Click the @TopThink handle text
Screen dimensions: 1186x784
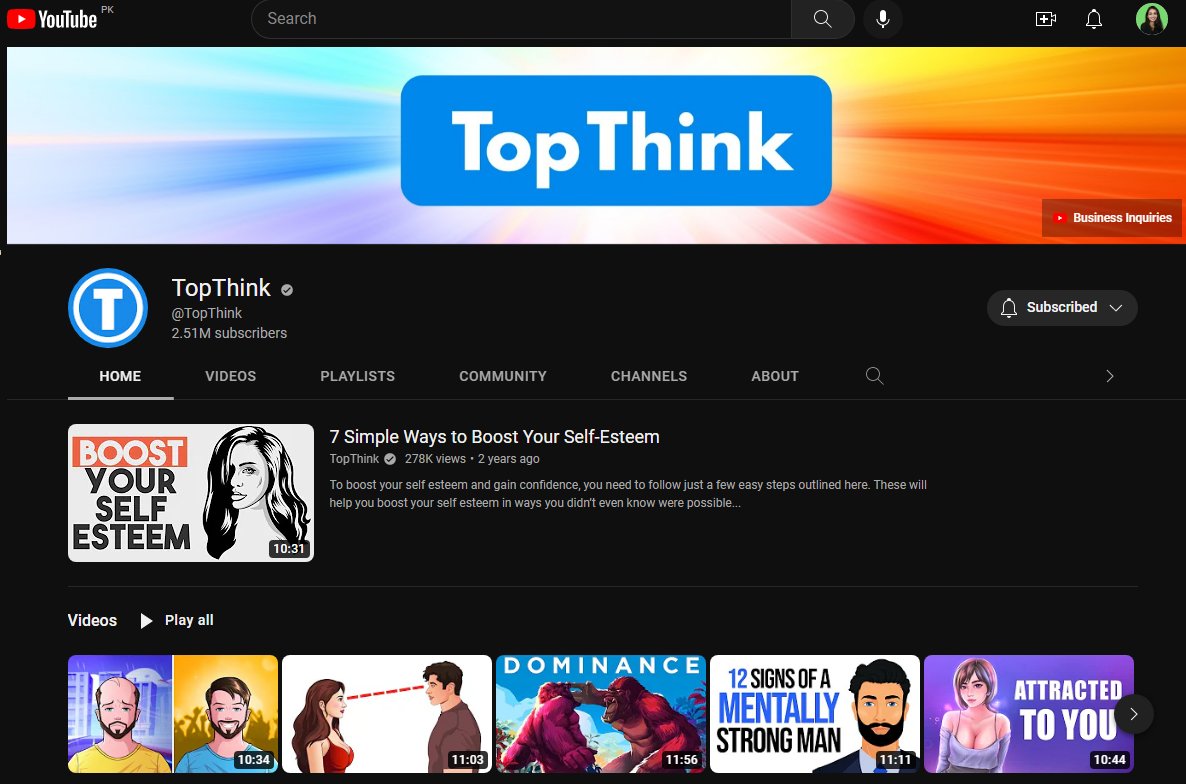pyautogui.click(x=206, y=313)
